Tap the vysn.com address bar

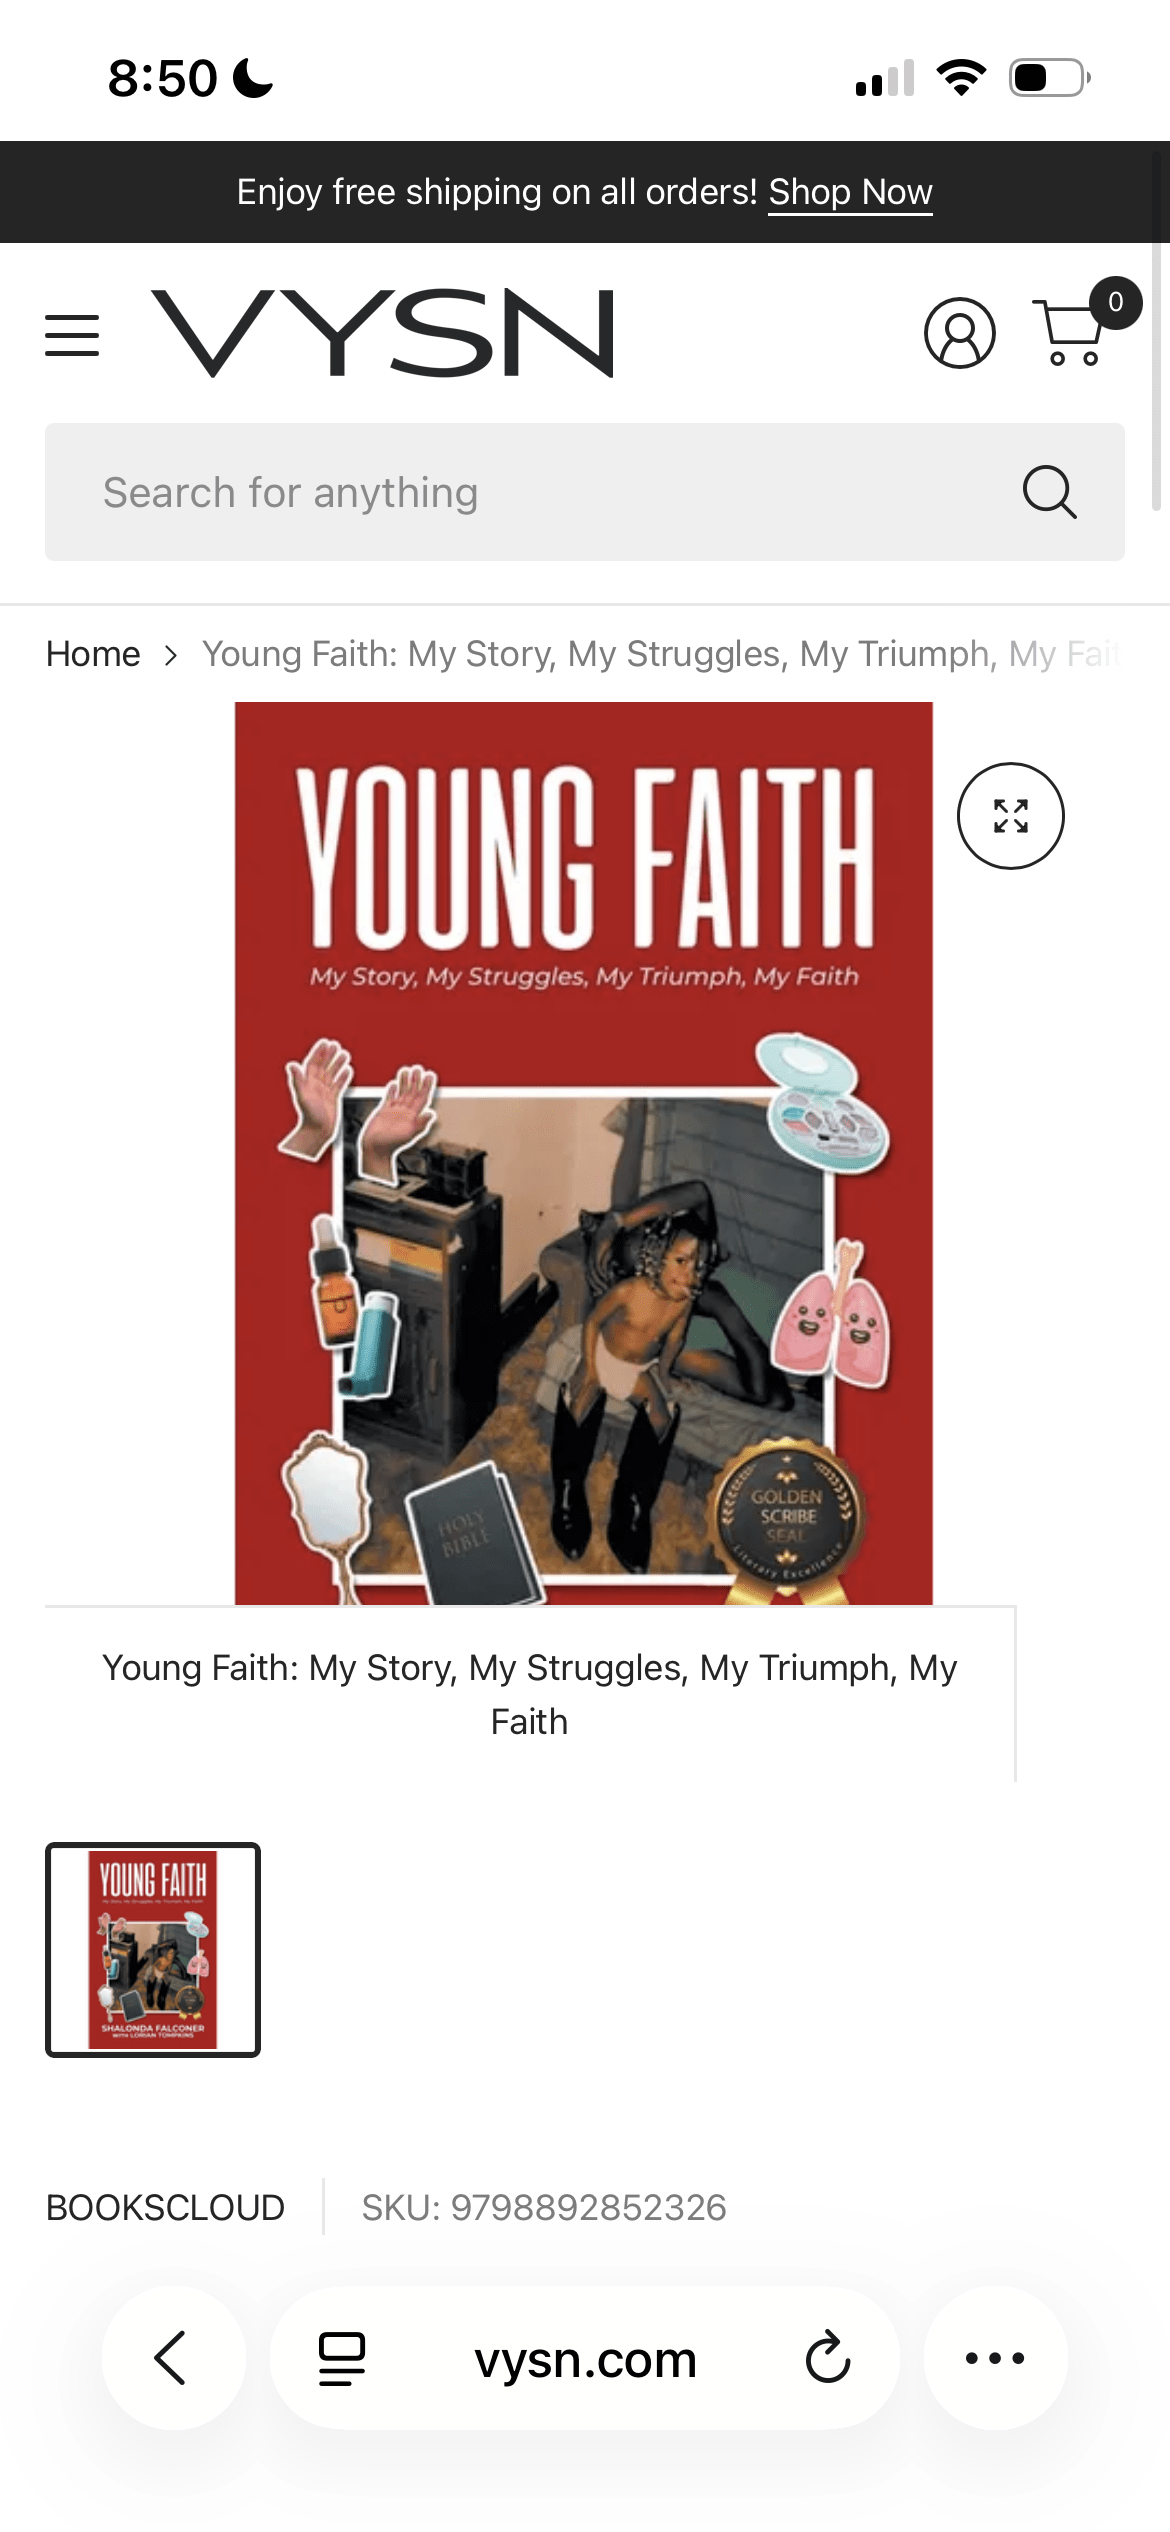(x=585, y=2359)
